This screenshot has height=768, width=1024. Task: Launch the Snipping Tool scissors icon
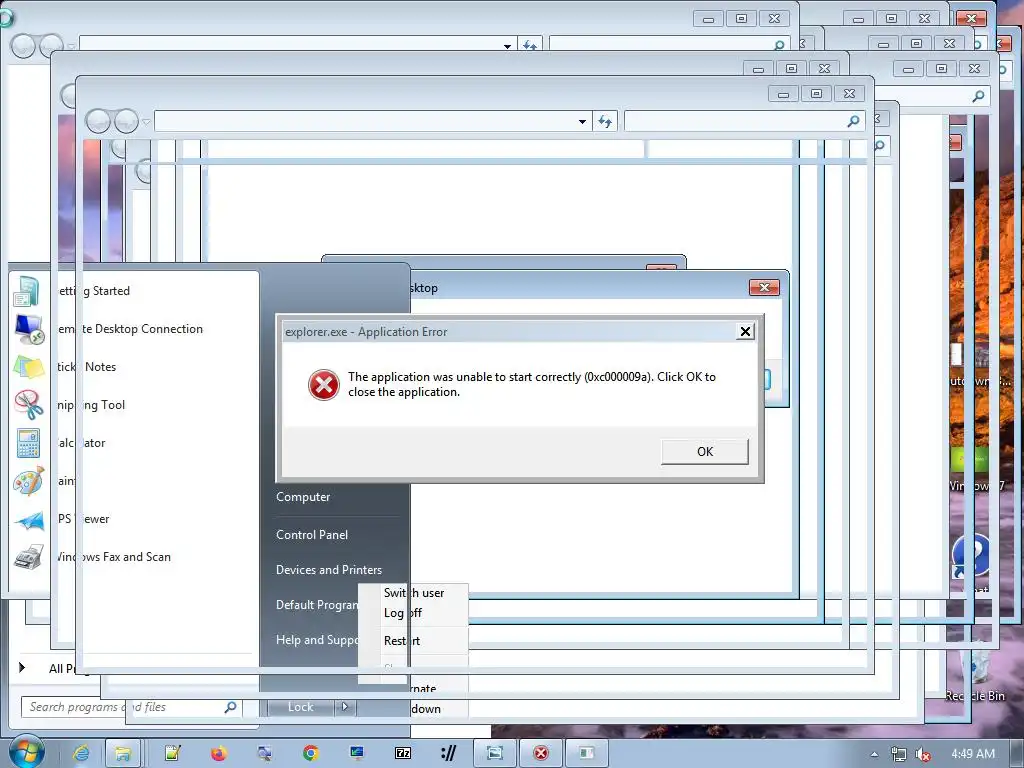[x=28, y=405]
